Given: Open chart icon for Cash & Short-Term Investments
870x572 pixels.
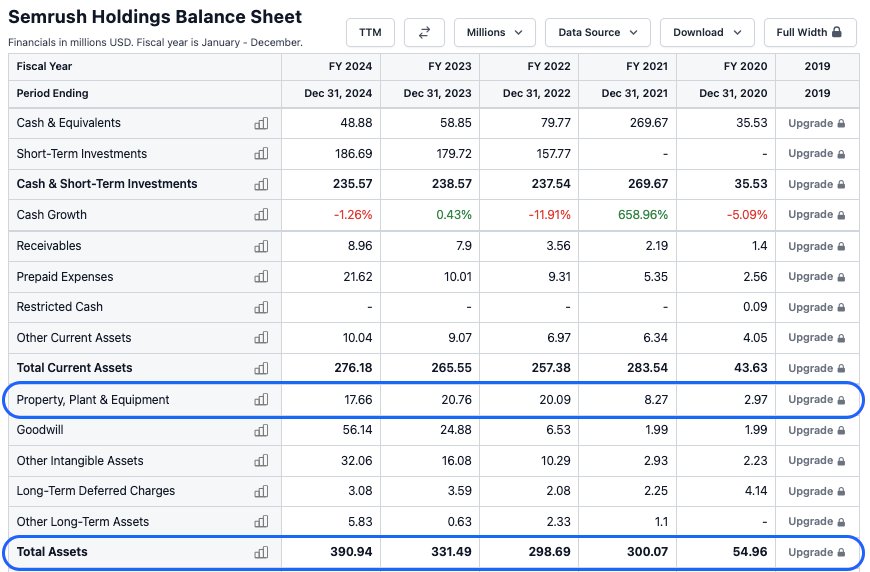Looking at the screenshot, I should tap(261, 184).
